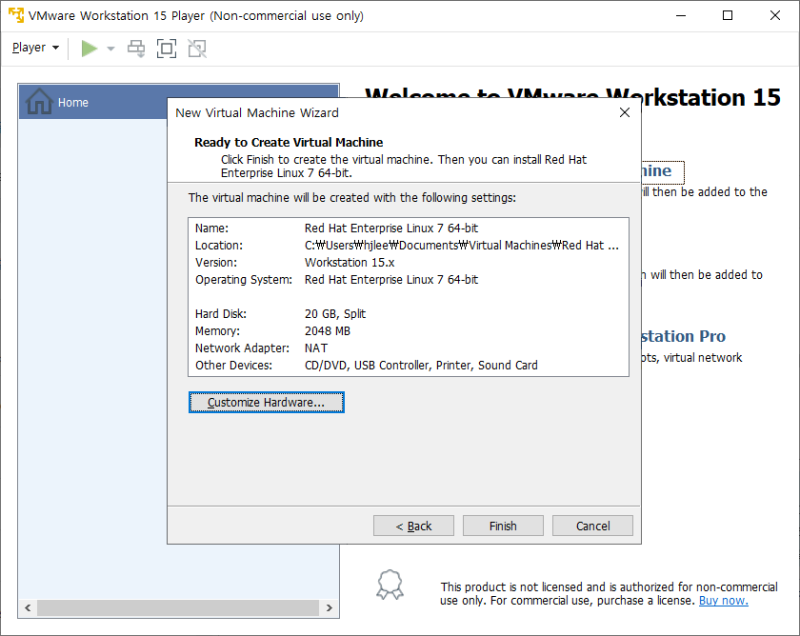The width and height of the screenshot is (800, 636).
Task: Click the Unity mode toolbar icon
Action: pyautogui.click(x=196, y=47)
